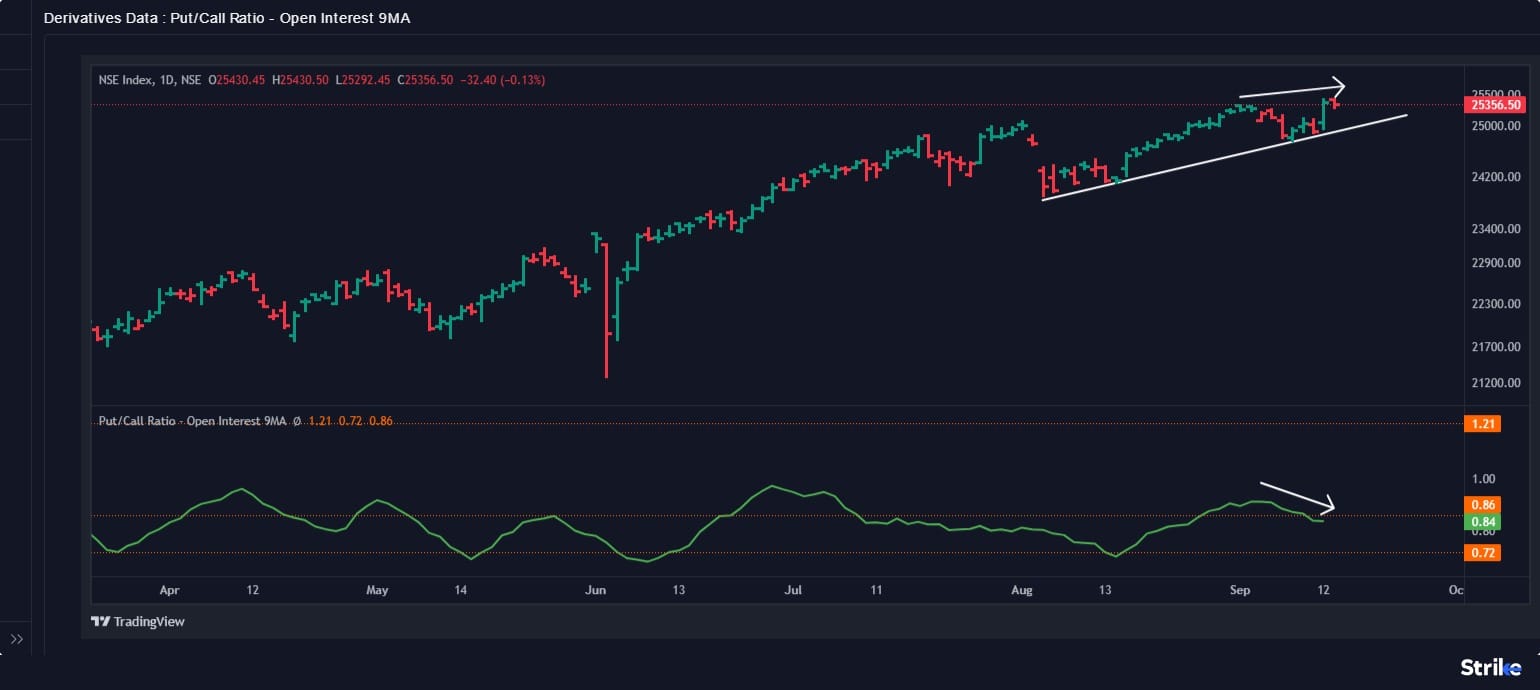This screenshot has height=690, width=1540.
Task: Click the orange 1.21 level label on the scale
Action: 1481,423
